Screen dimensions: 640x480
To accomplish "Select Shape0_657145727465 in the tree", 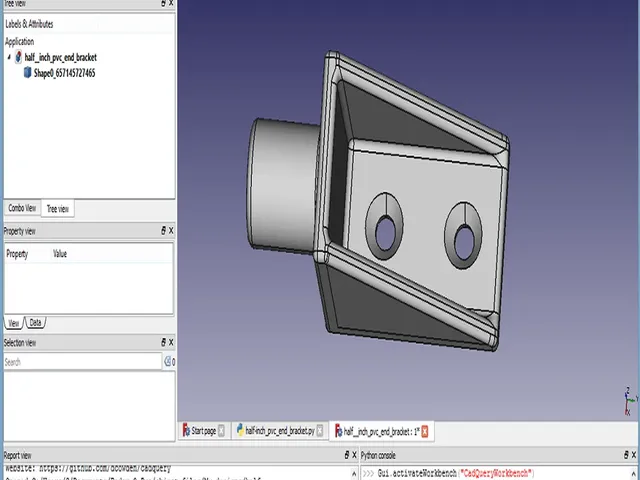I will tap(64, 73).
